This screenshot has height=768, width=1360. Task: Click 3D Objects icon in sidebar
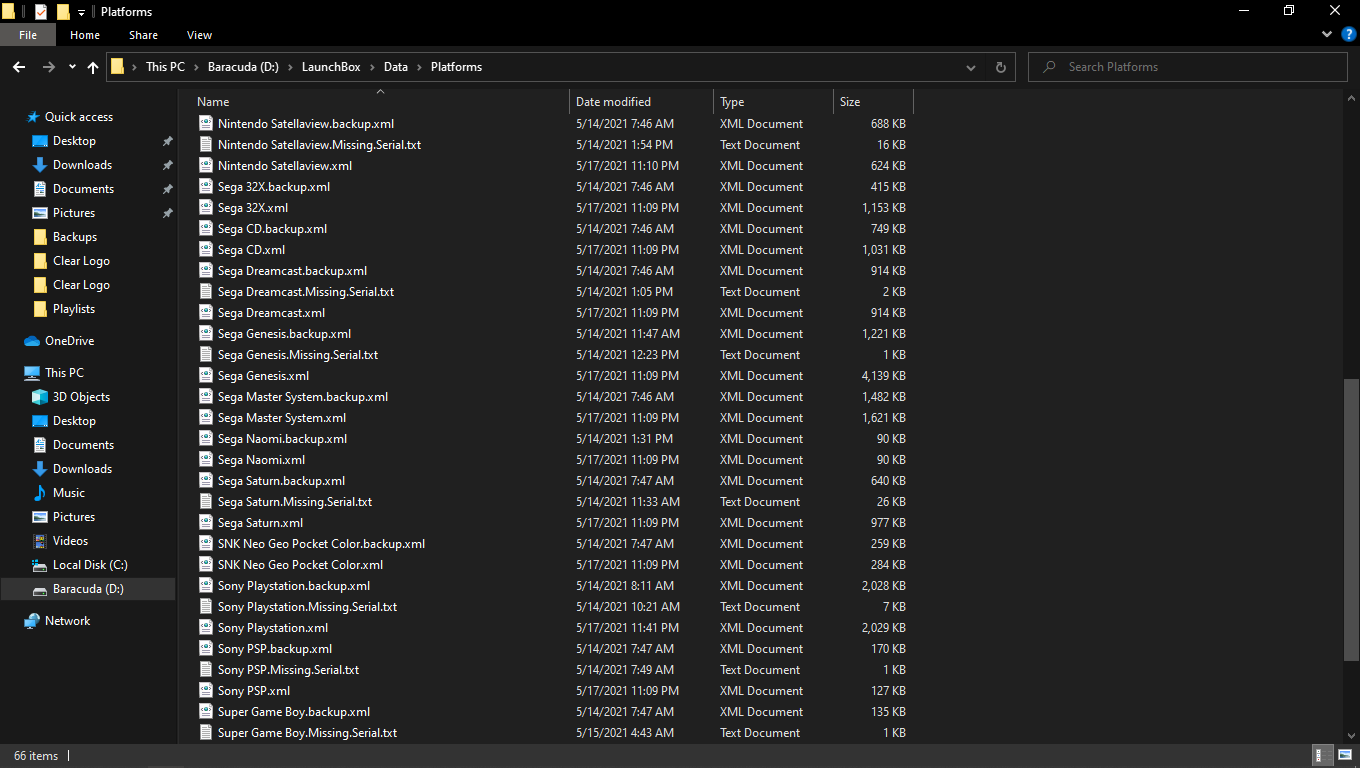[x=40, y=397]
